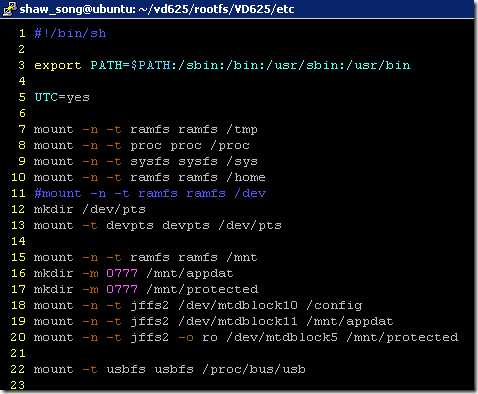Image resolution: width=478 pixels, height=394 pixels.
Task: Click the 'UTC=yes' line
Action: click(x=62, y=97)
